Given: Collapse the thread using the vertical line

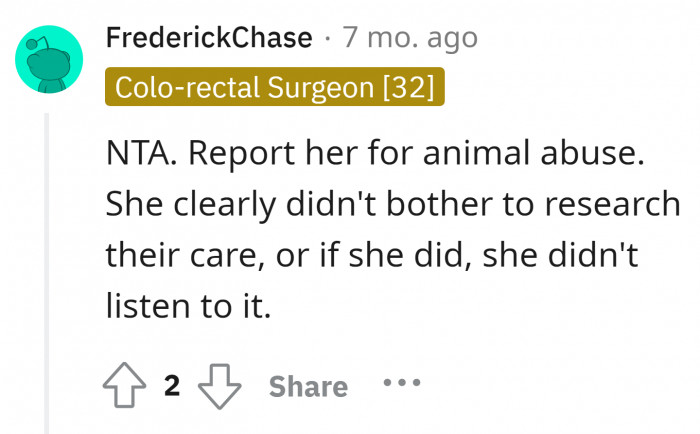Looking at the screenshot, I should [x=48, y=270].
